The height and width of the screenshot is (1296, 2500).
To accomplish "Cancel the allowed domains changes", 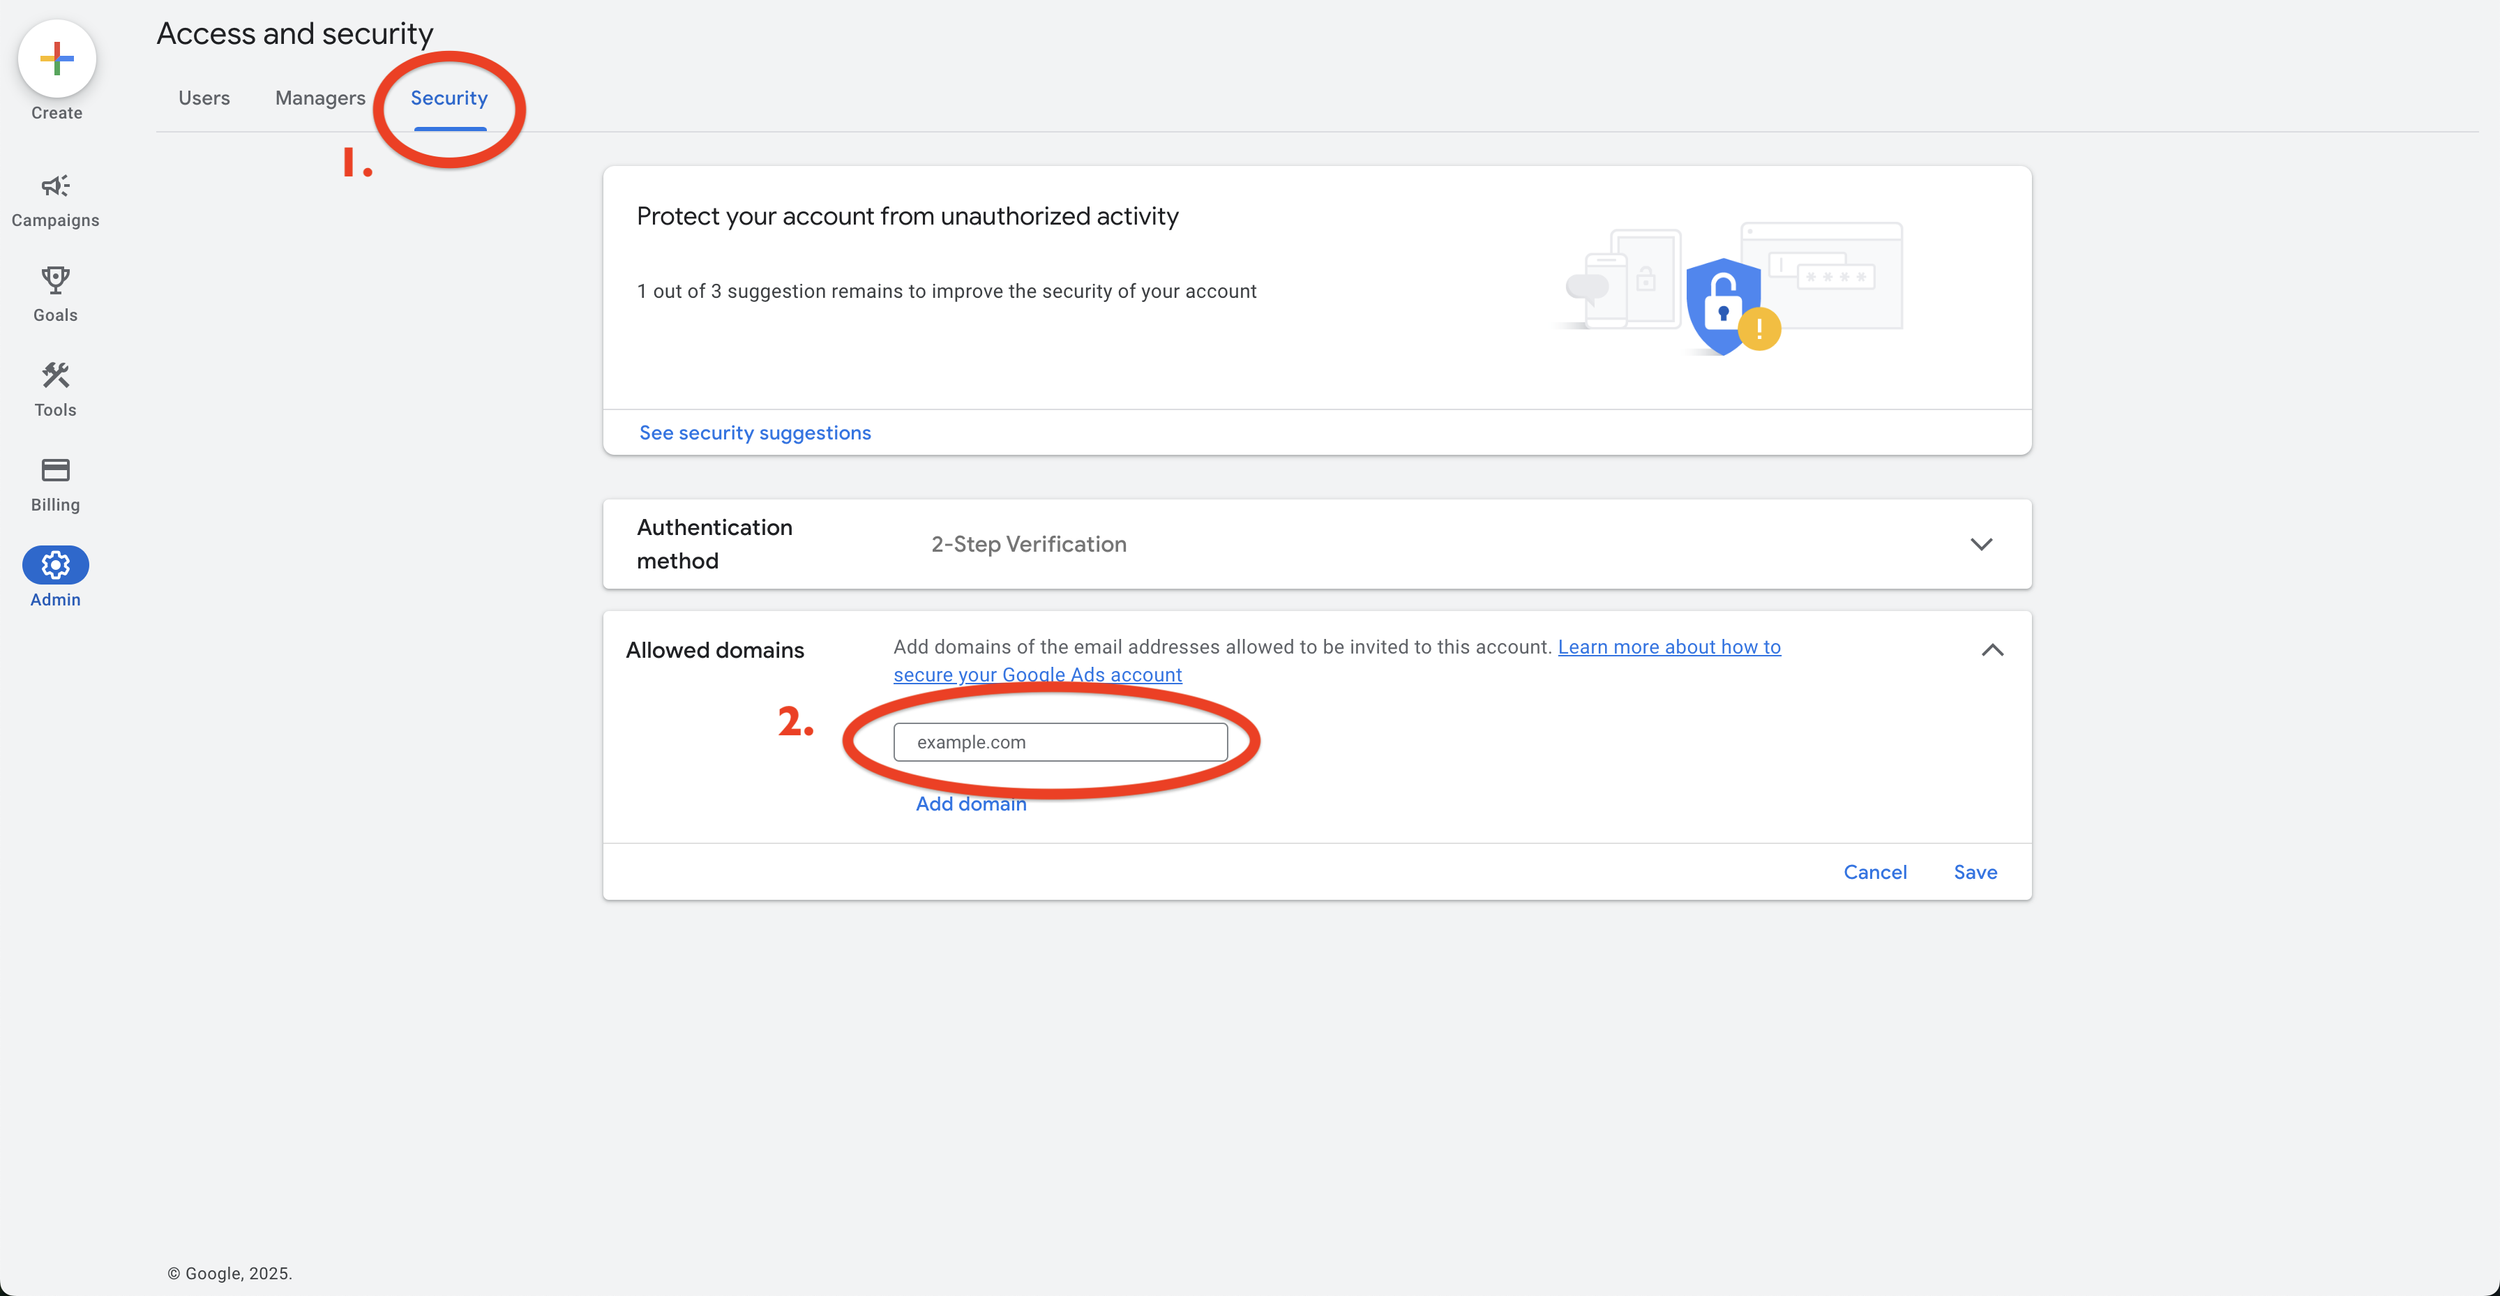I will point(1874,871).
